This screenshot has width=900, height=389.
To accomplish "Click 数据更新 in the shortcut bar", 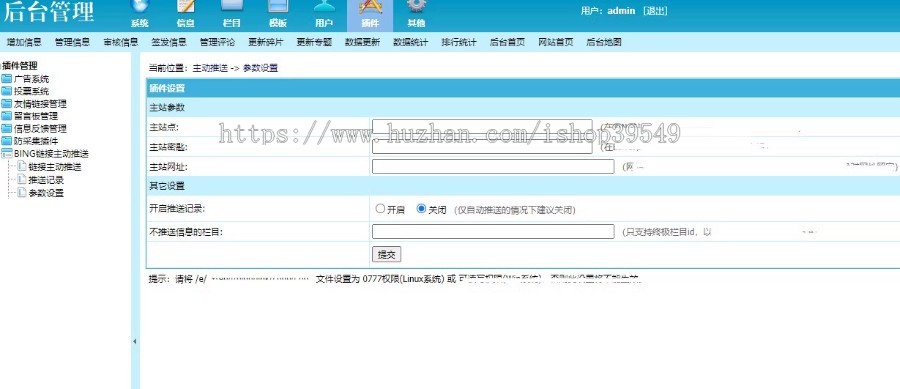I will [x=362, y=42].
